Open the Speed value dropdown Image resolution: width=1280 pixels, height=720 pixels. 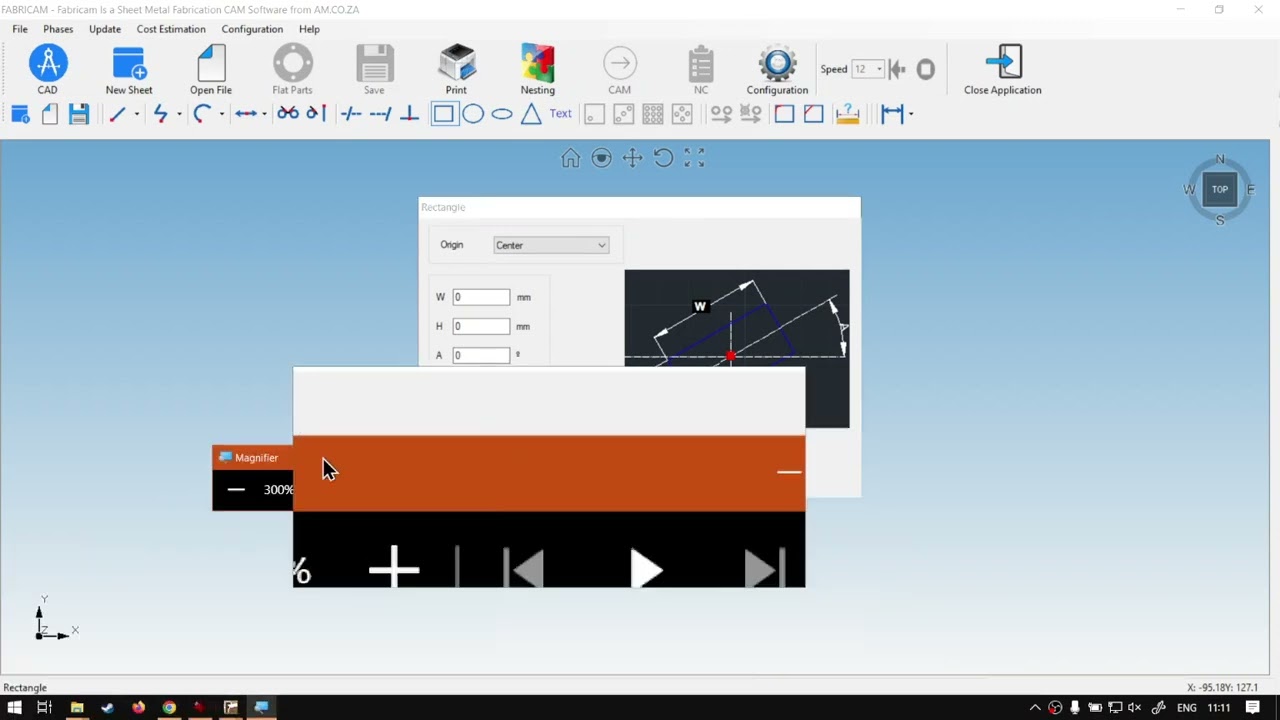pos(879,69)
